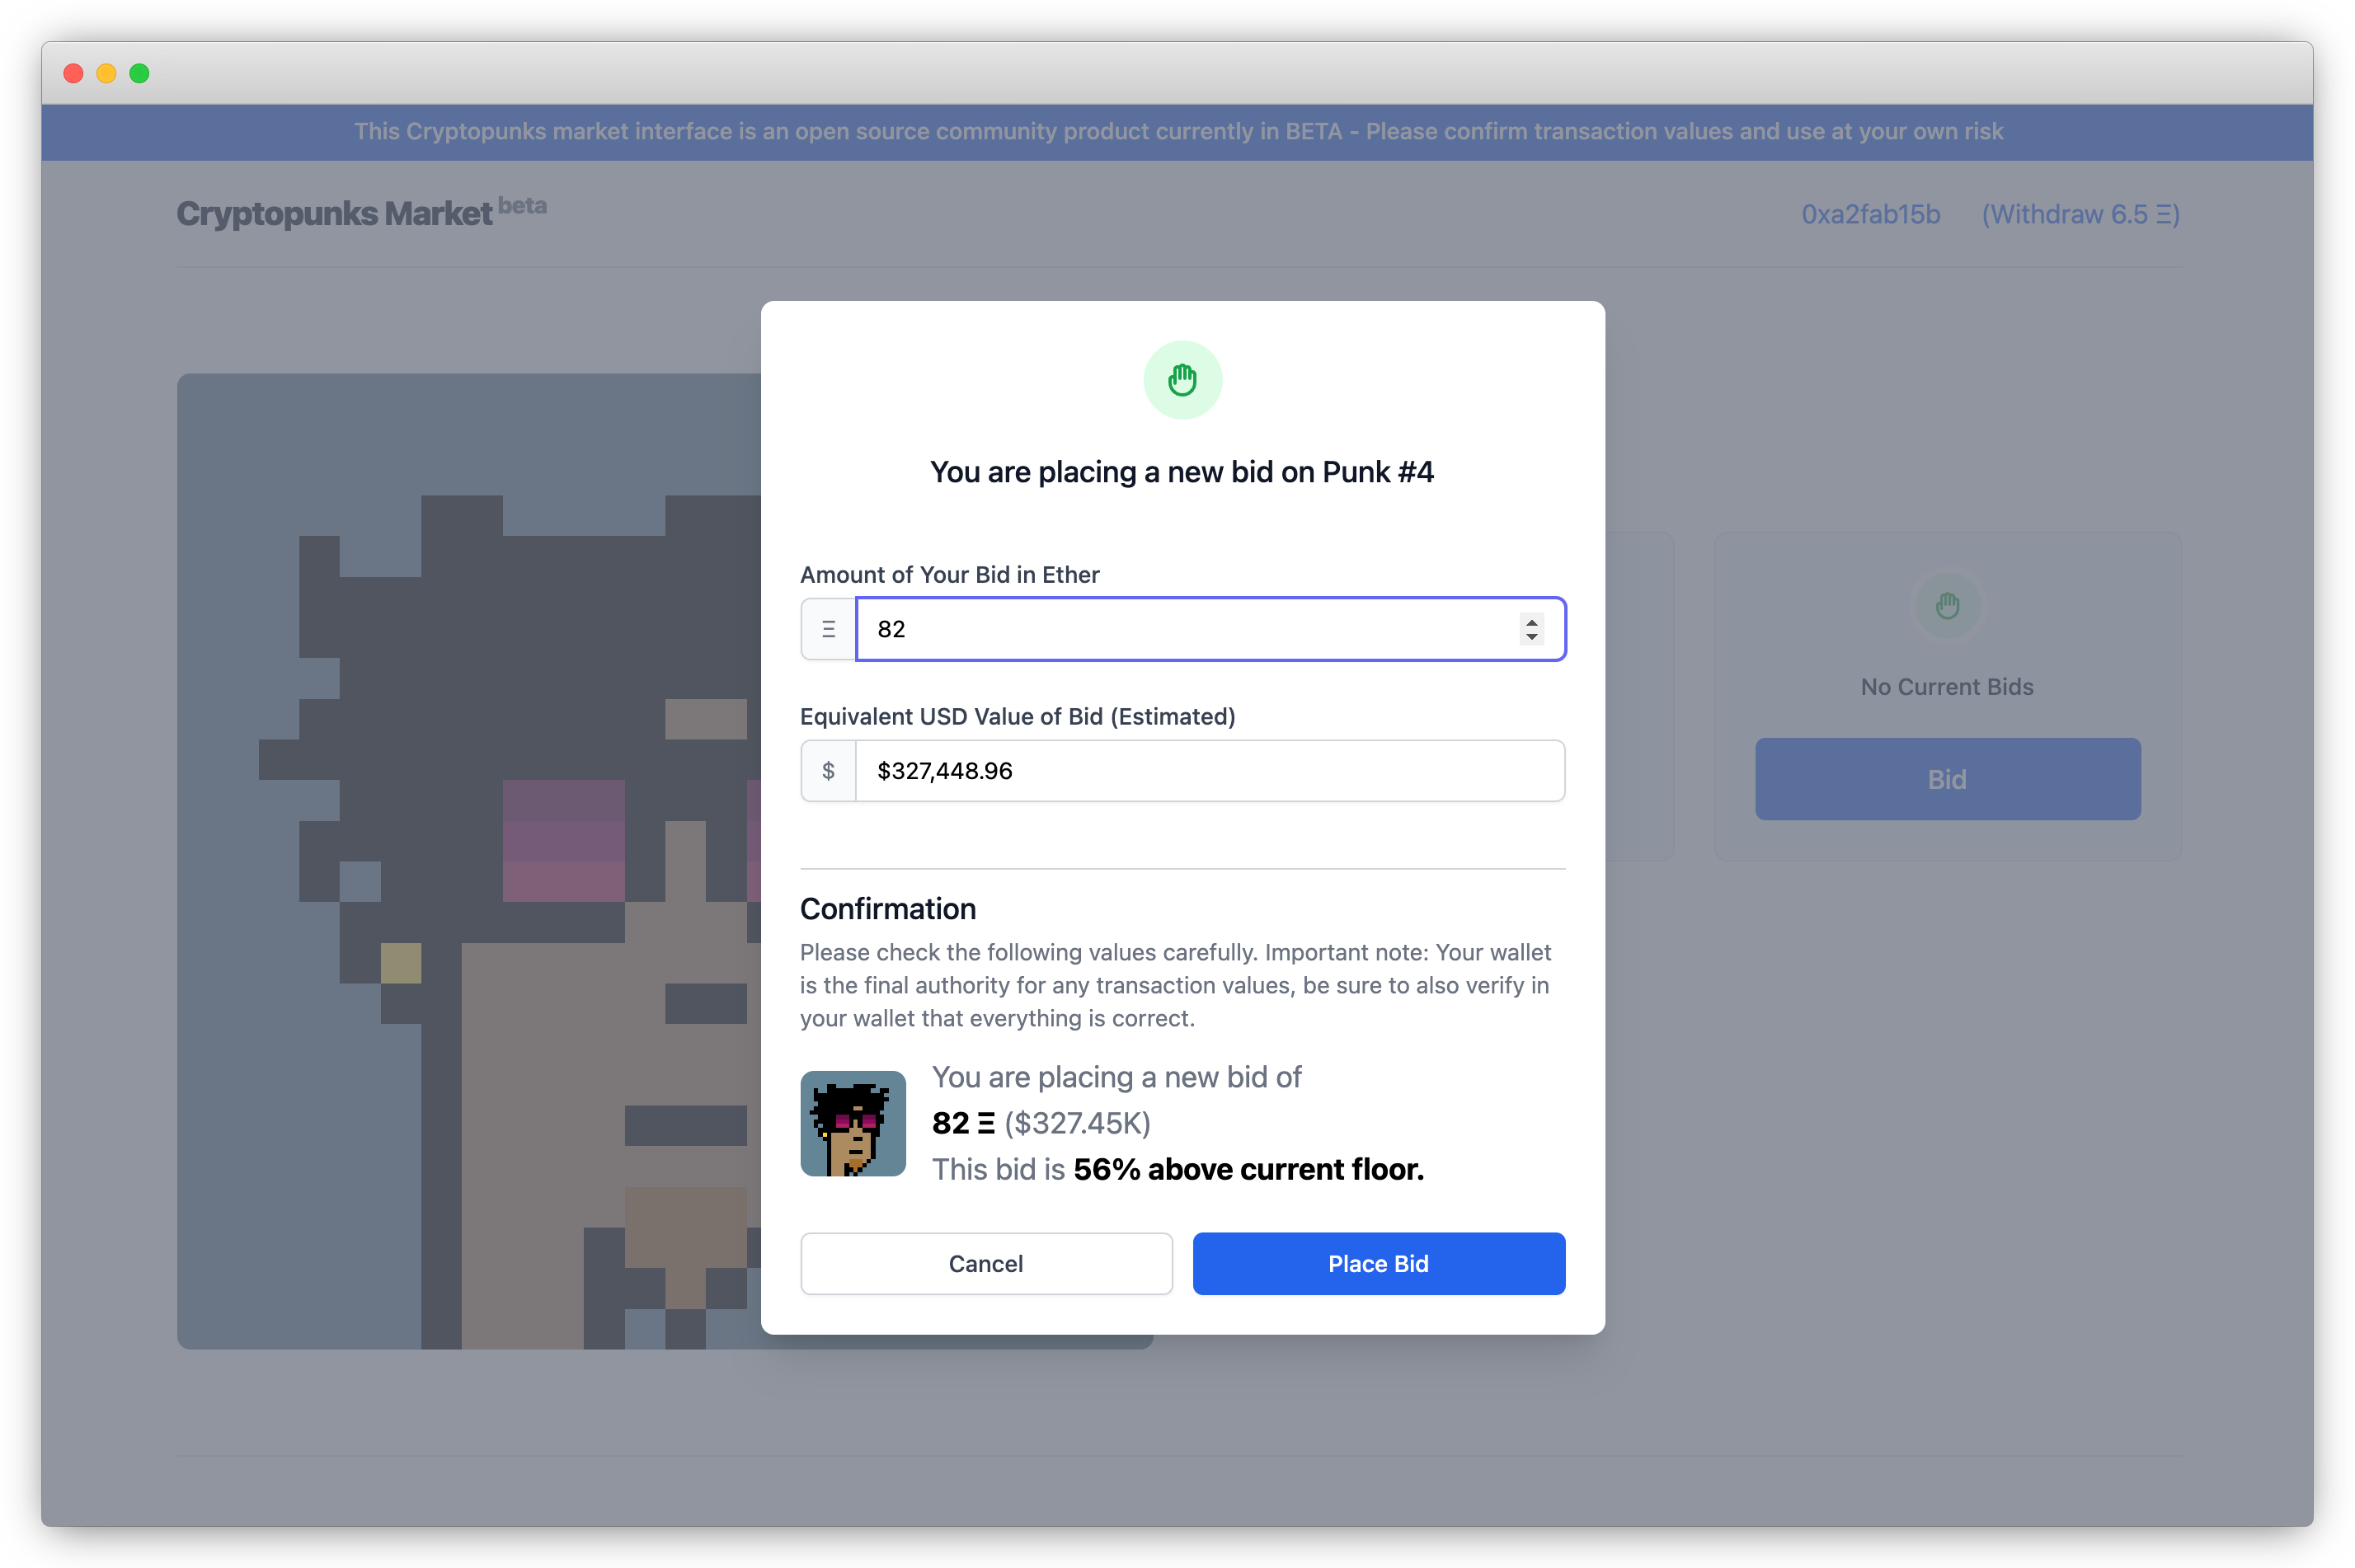Click the Cancel button to dismiss modal

pos(987,1264)
